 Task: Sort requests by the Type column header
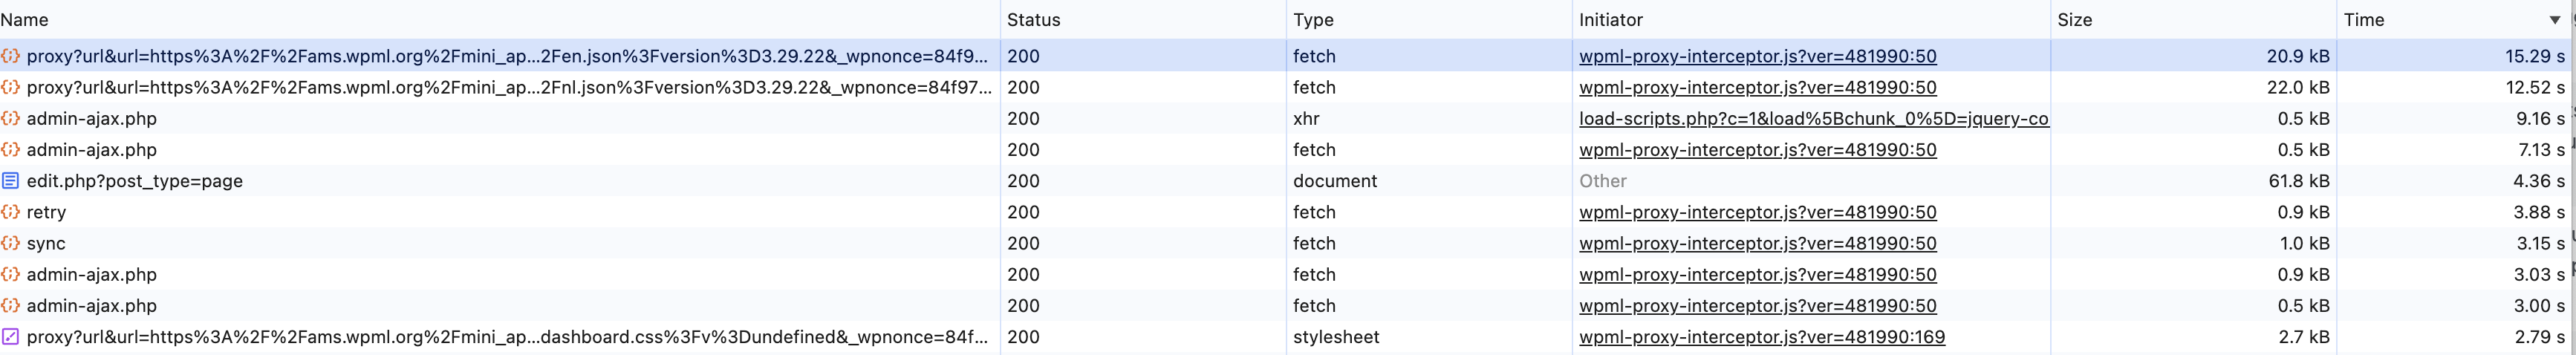[x=1313, y=20]
